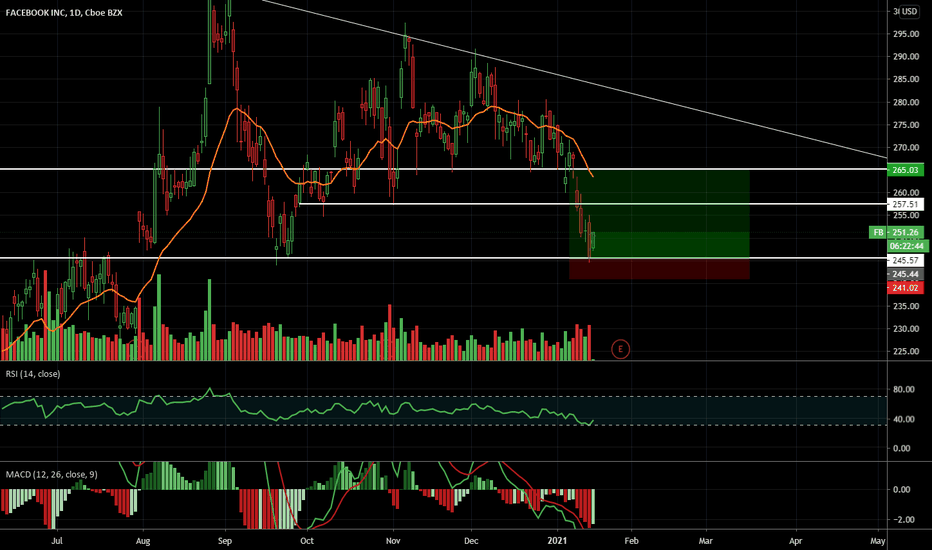
Task: Click the 40.00 RSI axis label
Action: 903,419
